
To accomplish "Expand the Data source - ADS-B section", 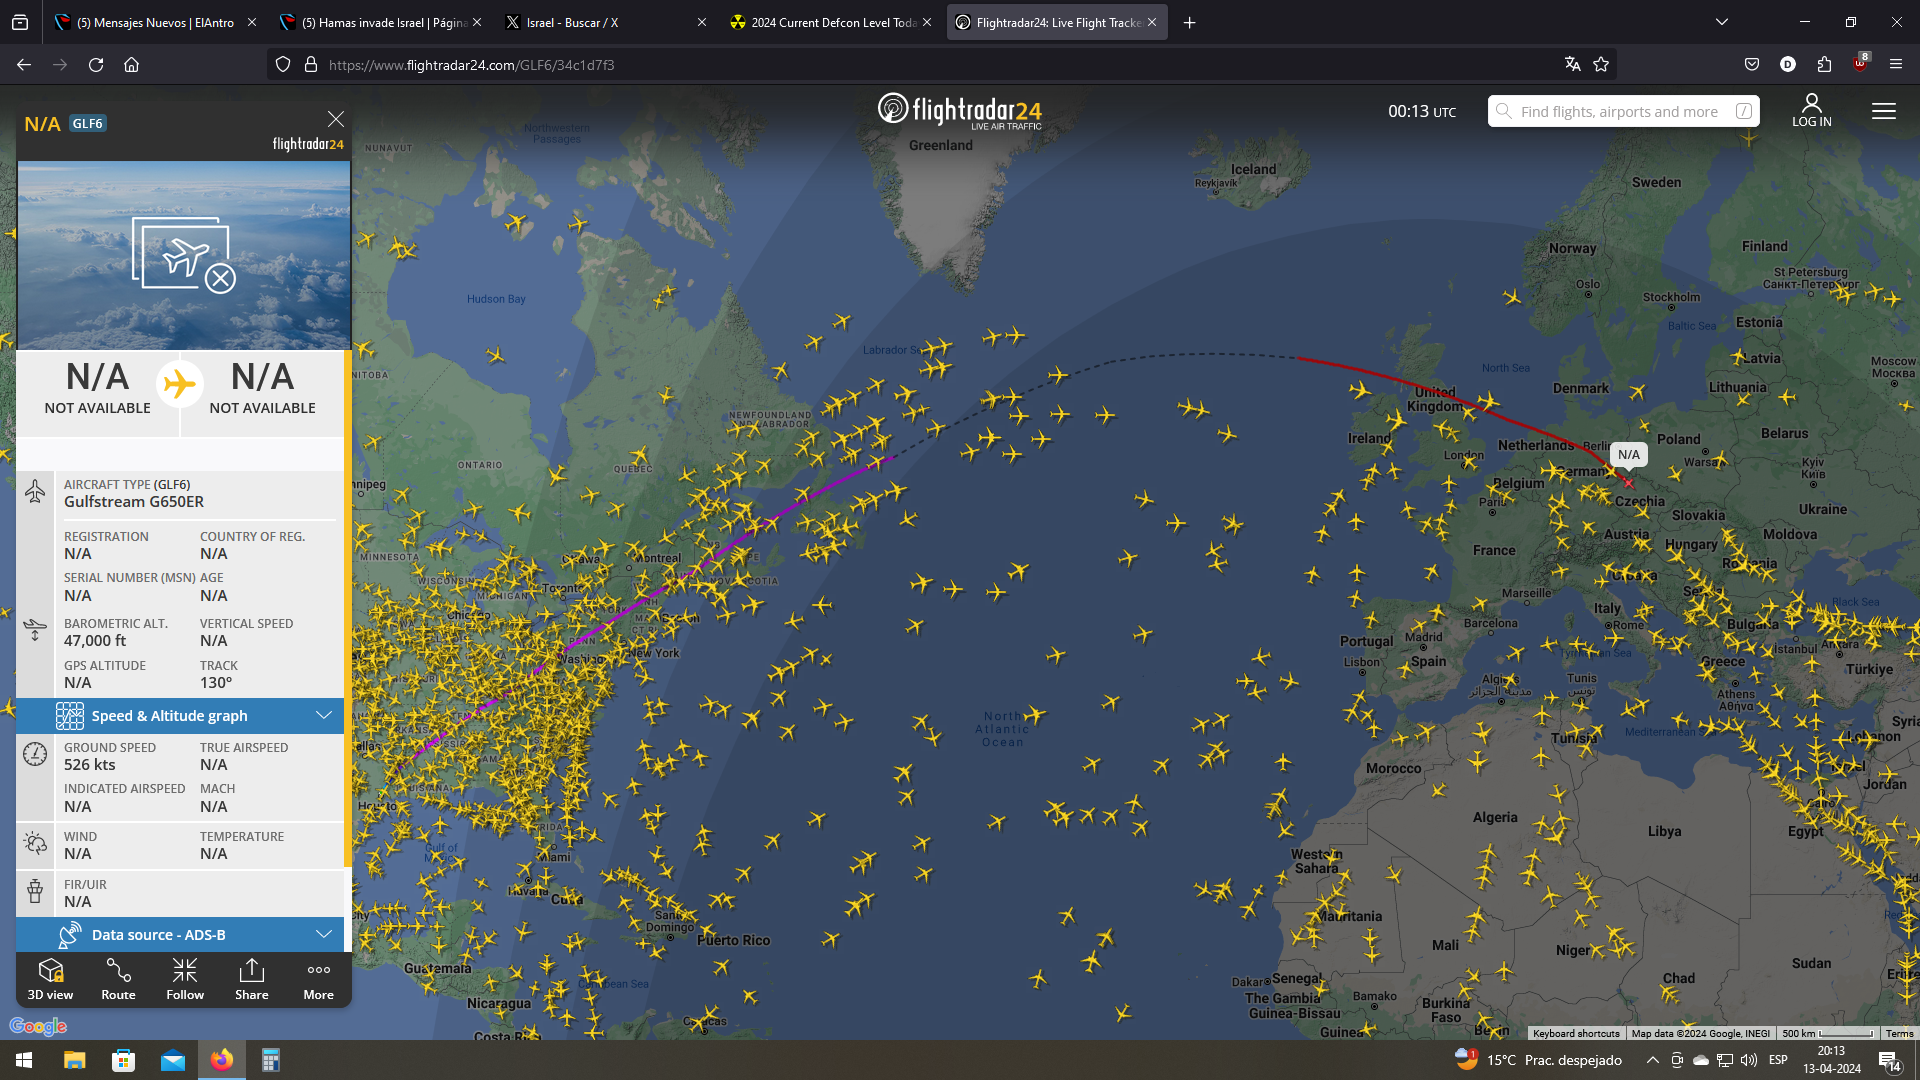I will [180, 934].
